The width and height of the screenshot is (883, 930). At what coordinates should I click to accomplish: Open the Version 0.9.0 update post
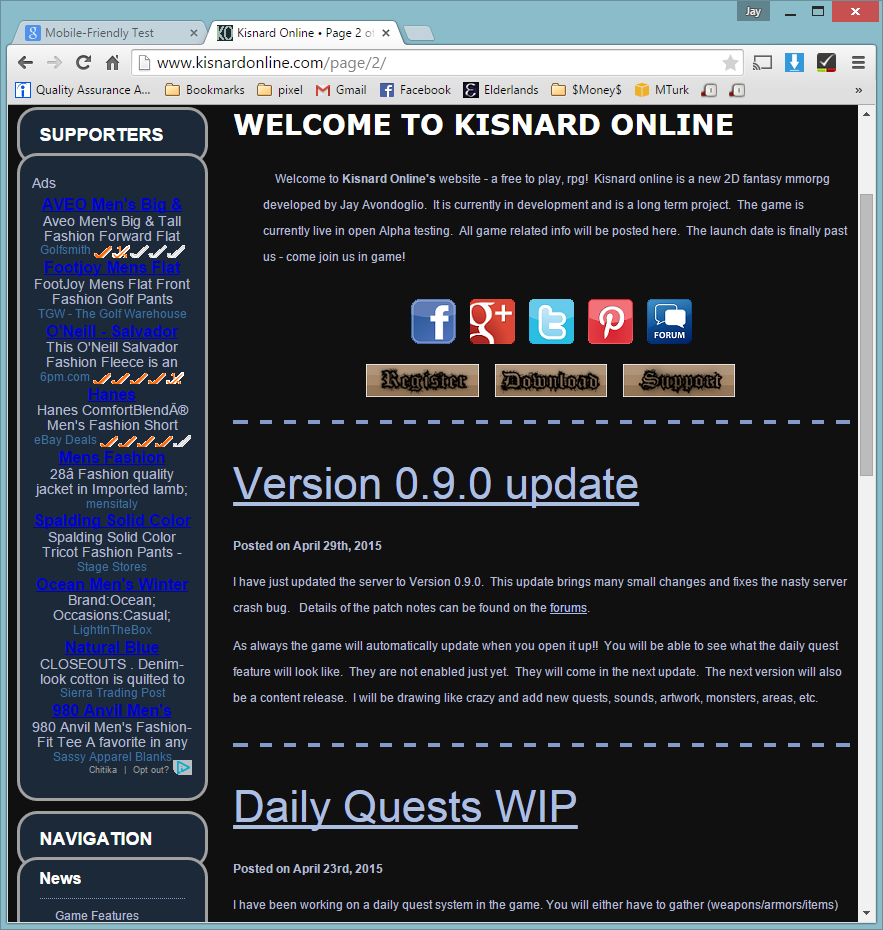[436, 484]
